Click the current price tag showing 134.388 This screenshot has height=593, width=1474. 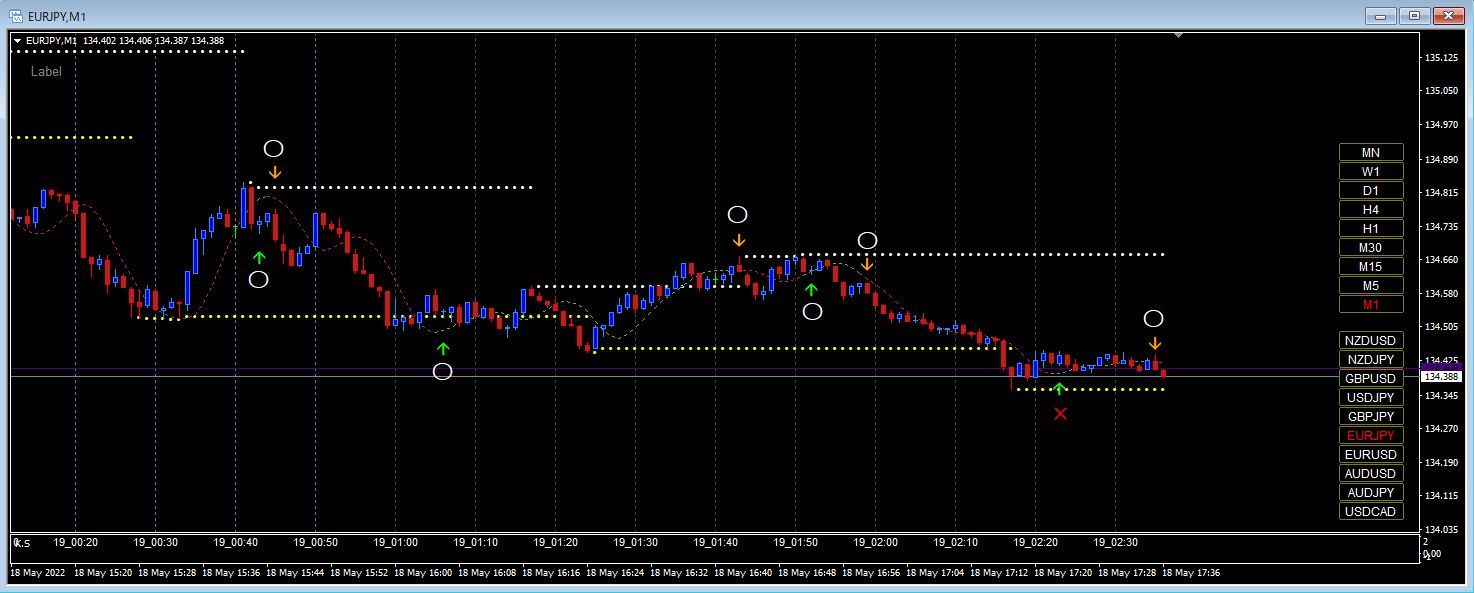coord(1444,375)
